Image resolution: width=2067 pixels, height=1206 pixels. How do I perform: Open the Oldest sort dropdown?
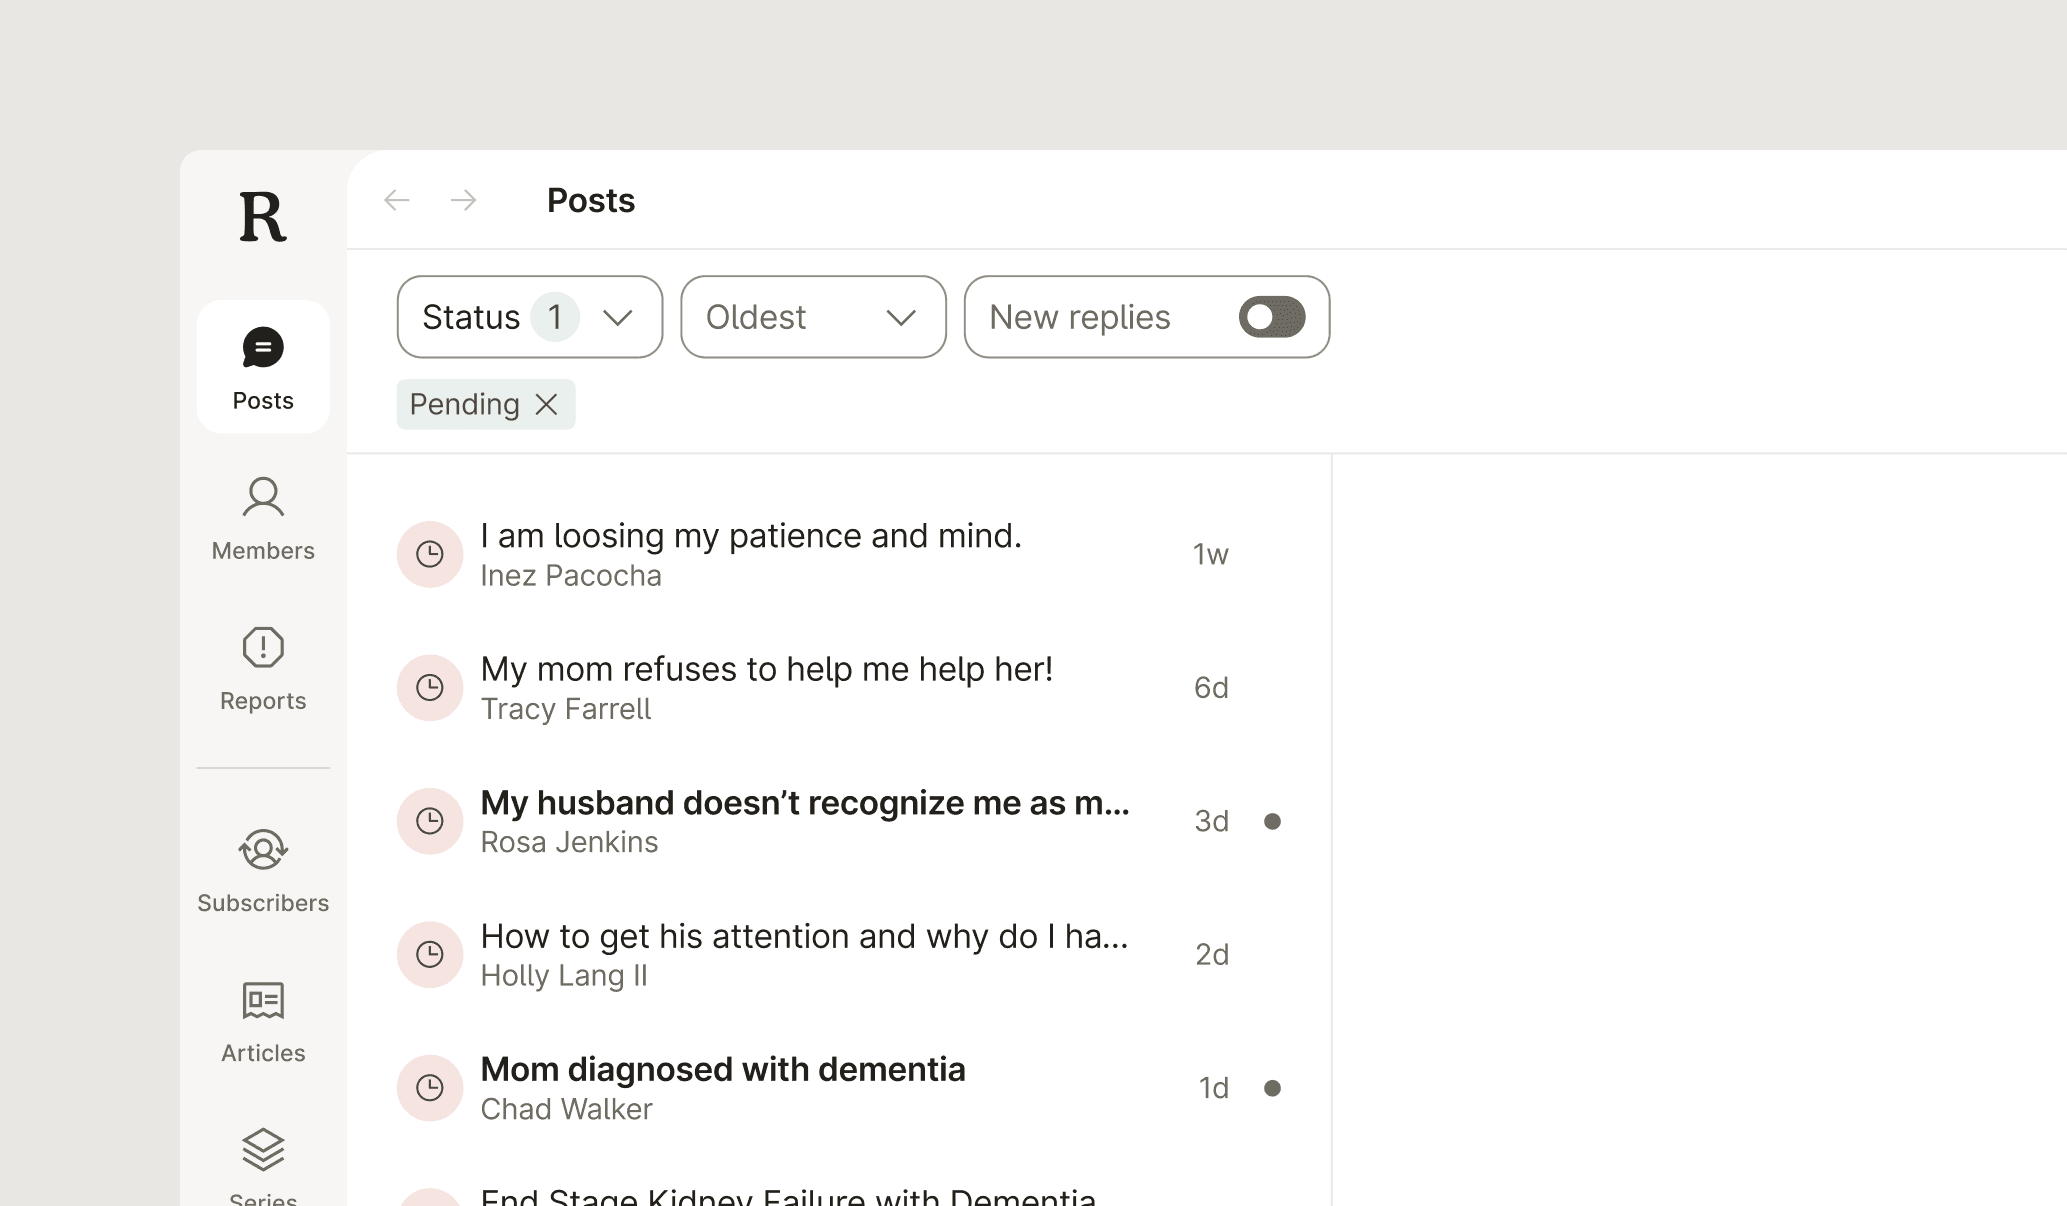click(x=812, y=317)
